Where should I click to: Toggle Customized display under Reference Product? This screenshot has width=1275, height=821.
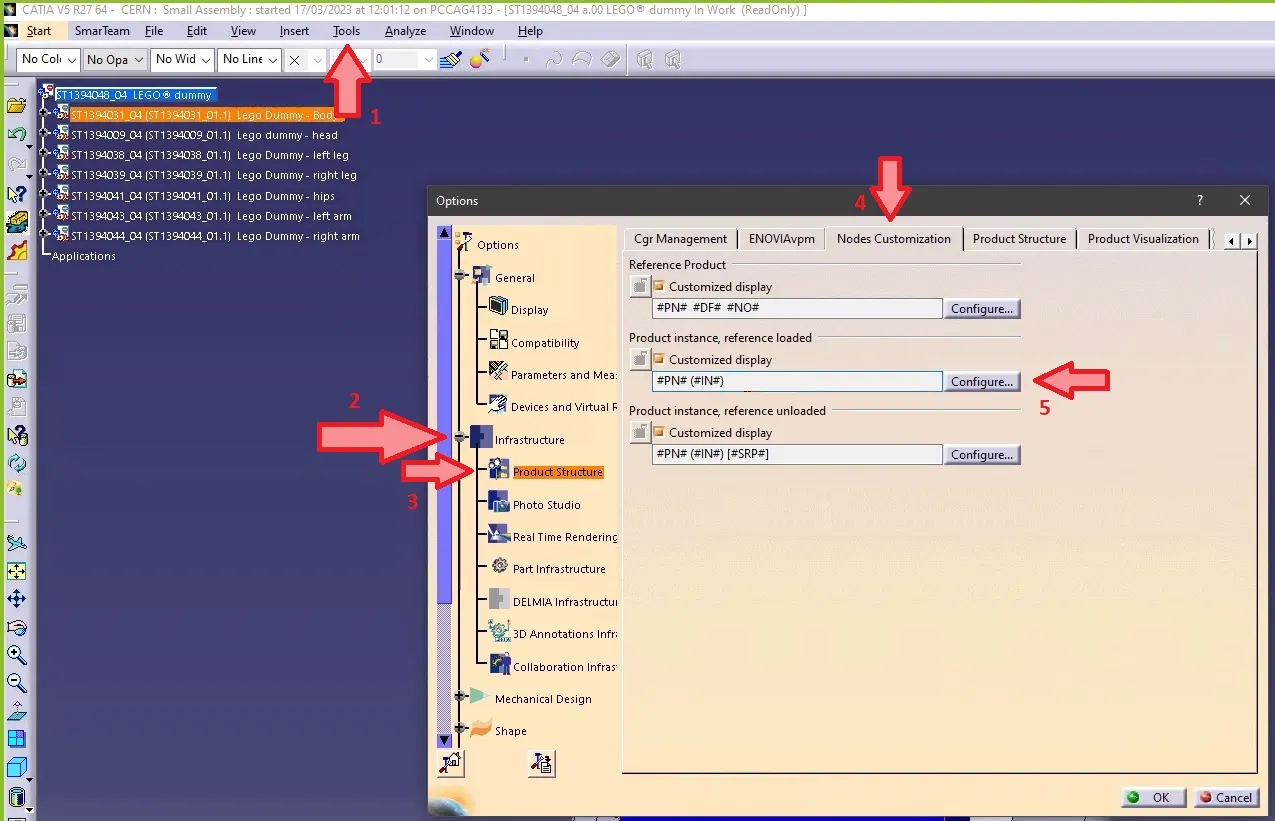coord(659,287)
